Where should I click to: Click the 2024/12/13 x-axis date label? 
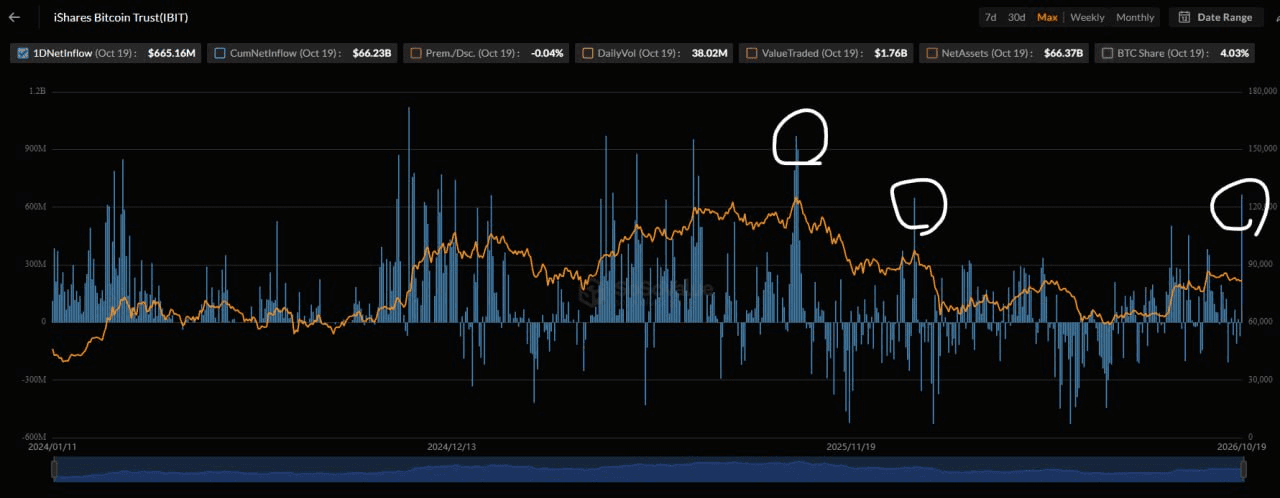pos(452,447)
